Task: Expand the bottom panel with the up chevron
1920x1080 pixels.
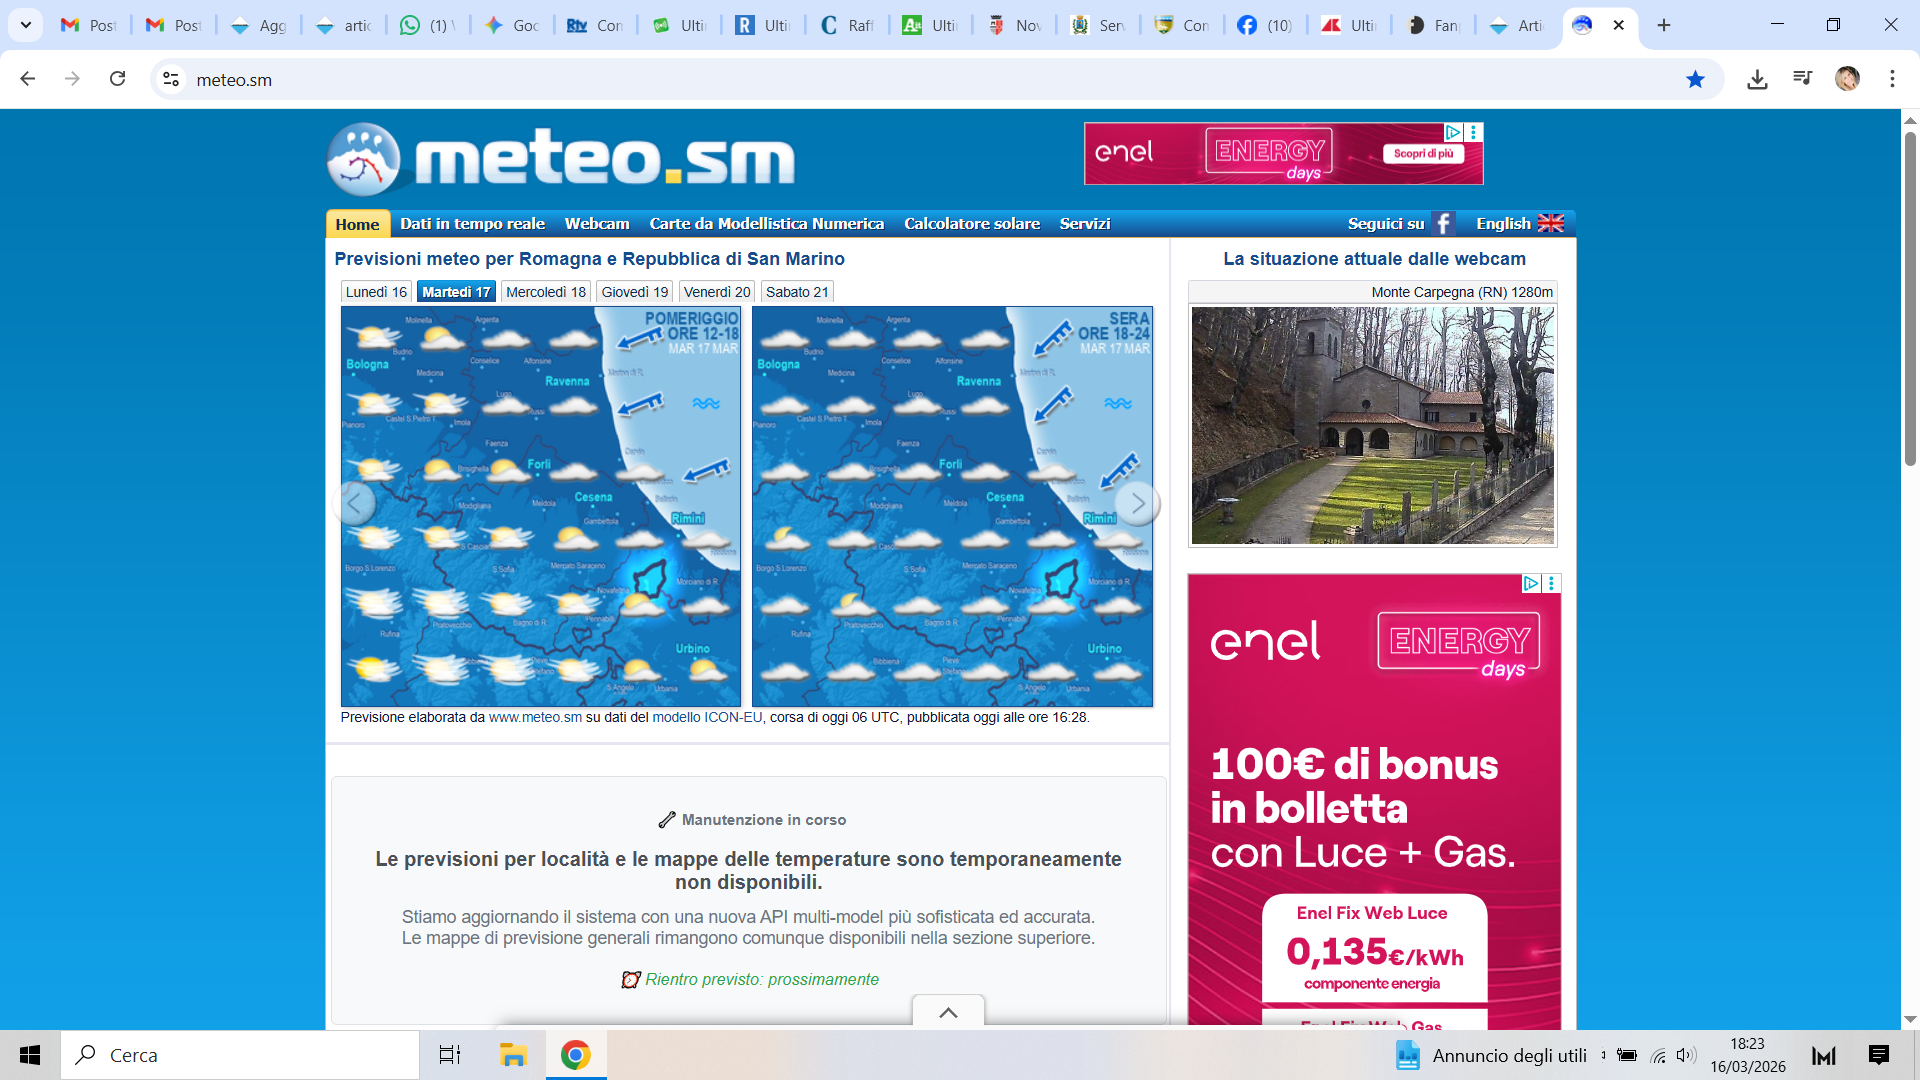Action: point(948,1012)
